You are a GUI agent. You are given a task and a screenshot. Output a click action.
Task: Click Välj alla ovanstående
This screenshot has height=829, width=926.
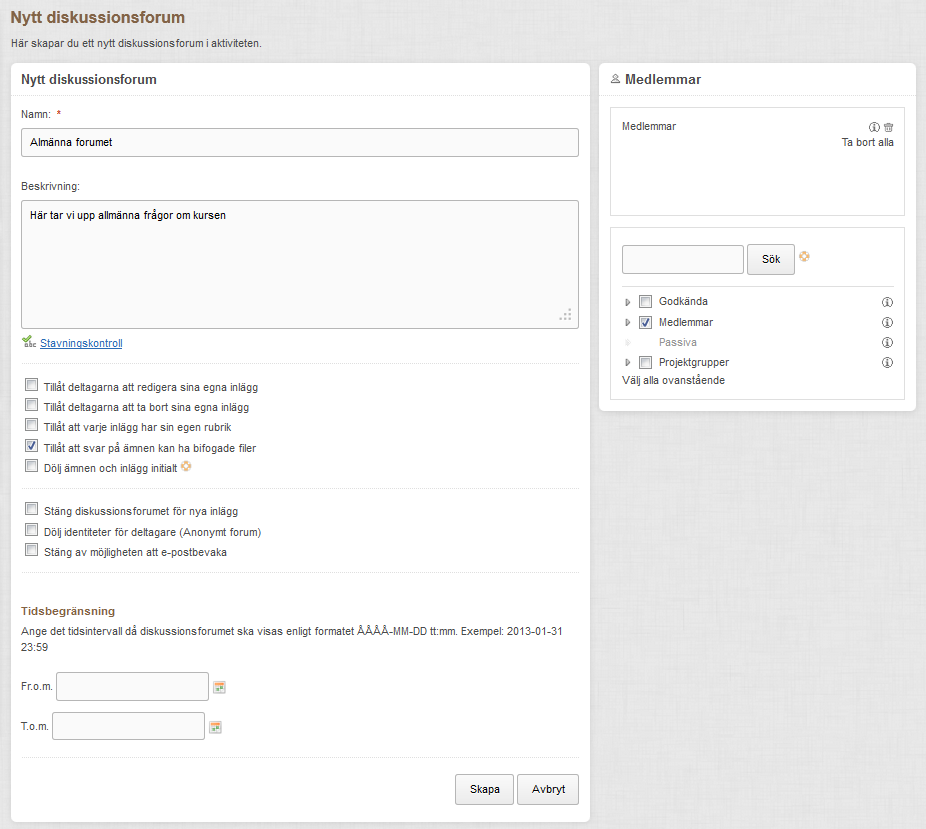click(x=673, y=380)
